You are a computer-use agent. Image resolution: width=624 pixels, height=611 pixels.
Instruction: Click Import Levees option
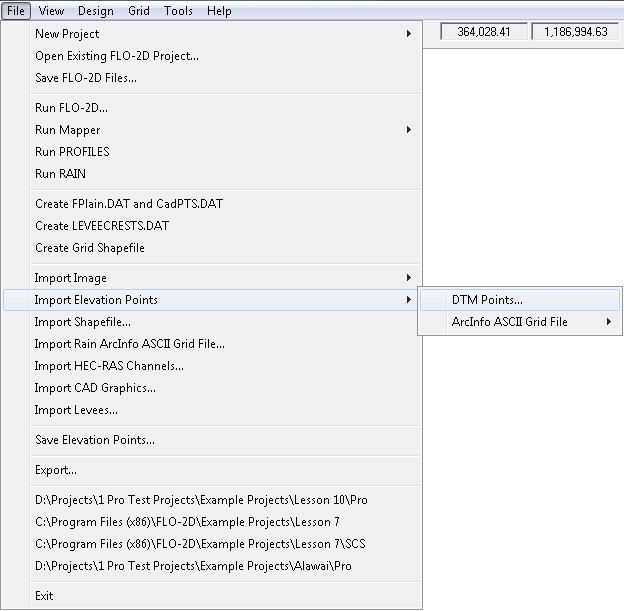(76, 410)
